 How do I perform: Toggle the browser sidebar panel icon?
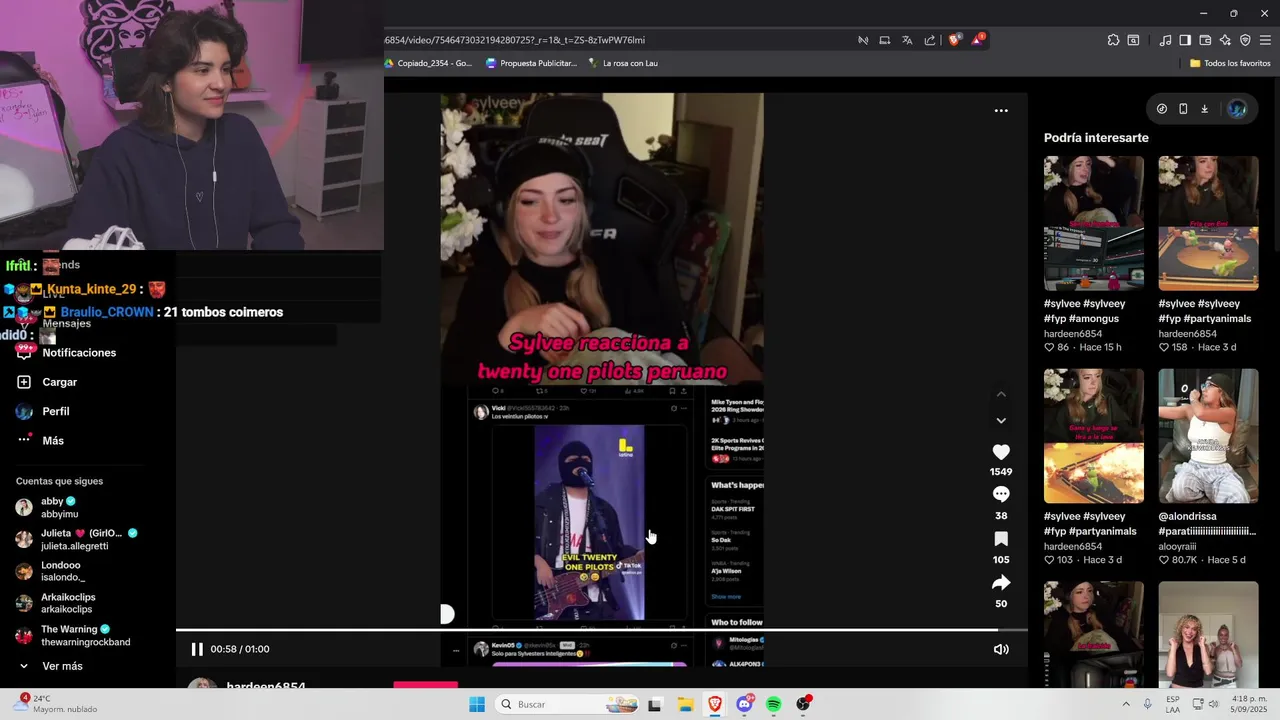click(1185, 40)
